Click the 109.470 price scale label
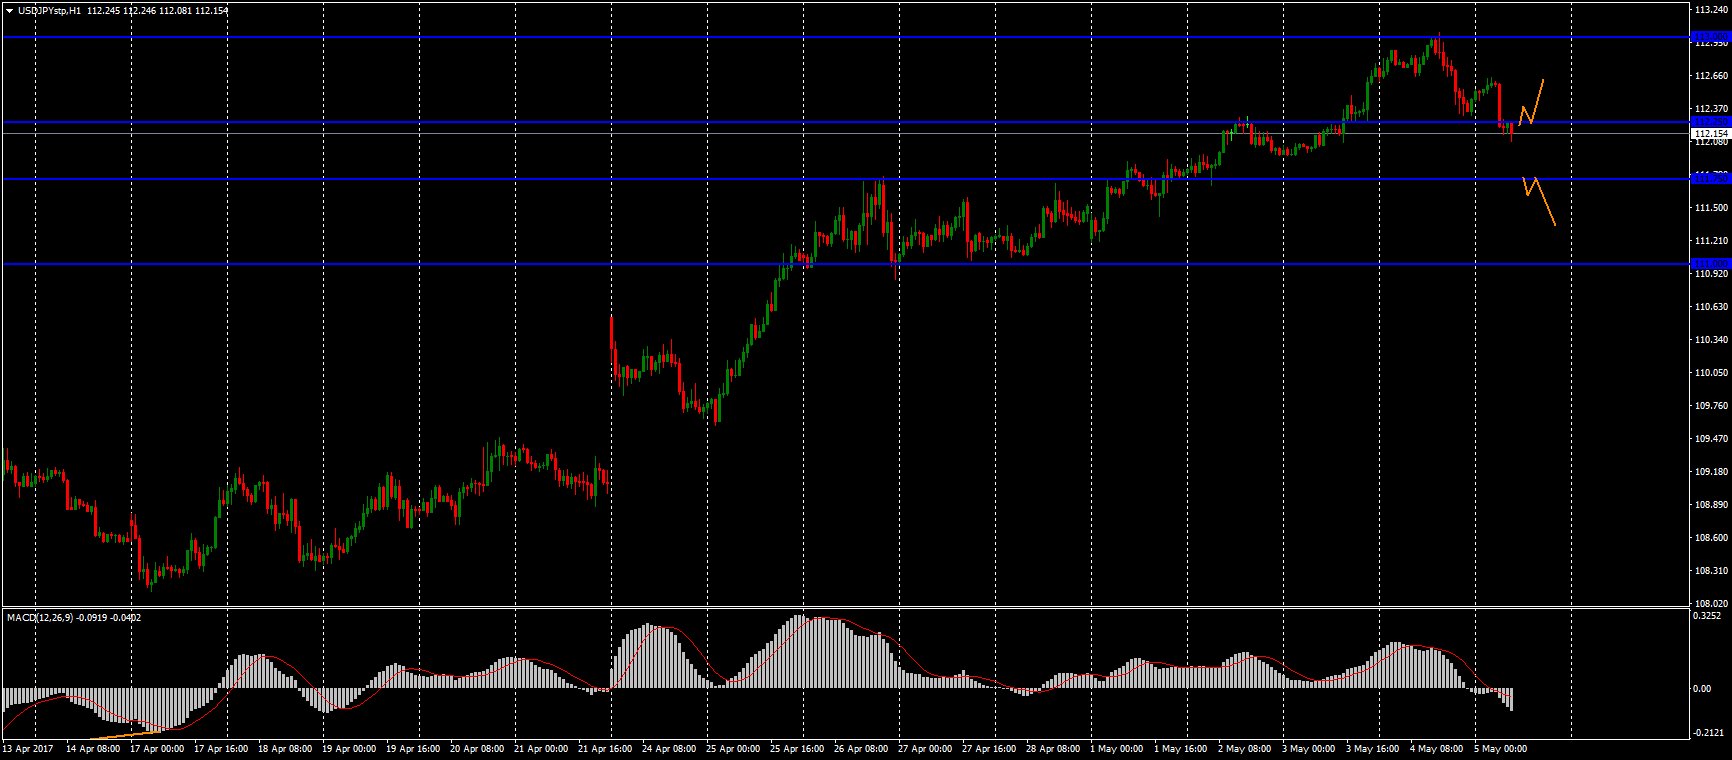Screen dimensions: 1732x760 pos(1711,439)
